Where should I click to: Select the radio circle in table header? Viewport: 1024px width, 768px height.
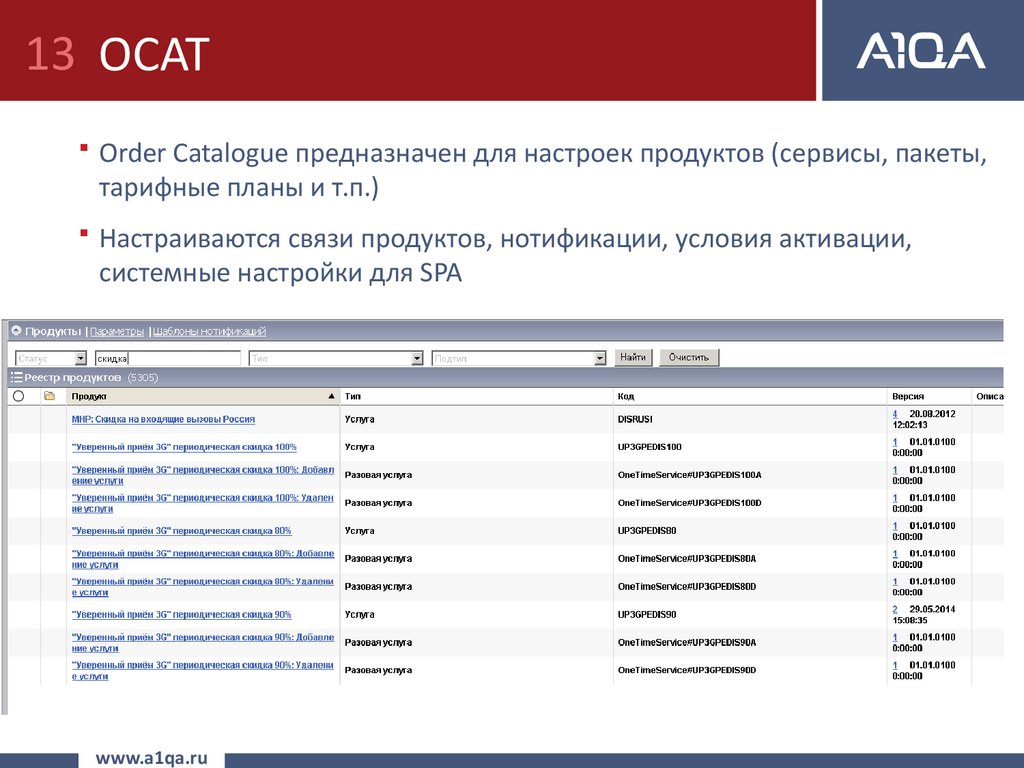coord(18,396)
